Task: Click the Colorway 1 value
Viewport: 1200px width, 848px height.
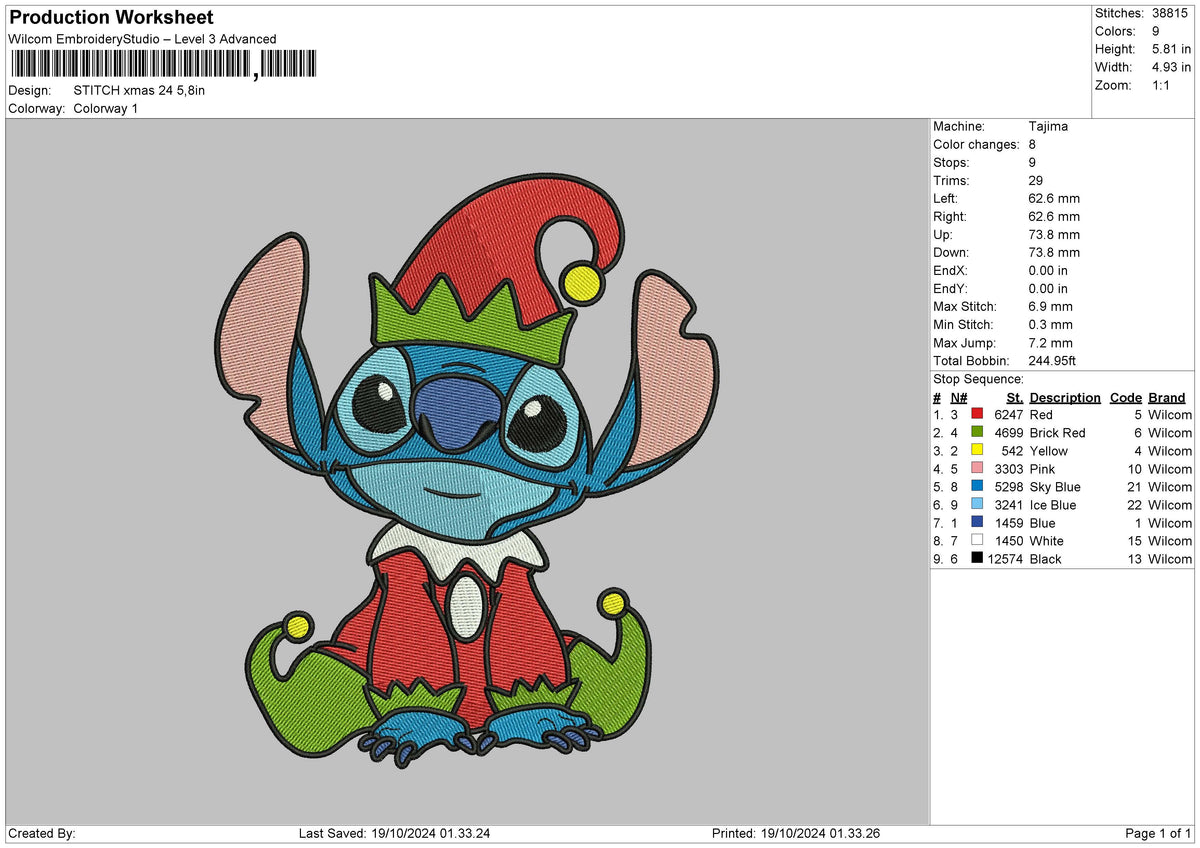Action: pyautogui.click(x=106, y=108)
